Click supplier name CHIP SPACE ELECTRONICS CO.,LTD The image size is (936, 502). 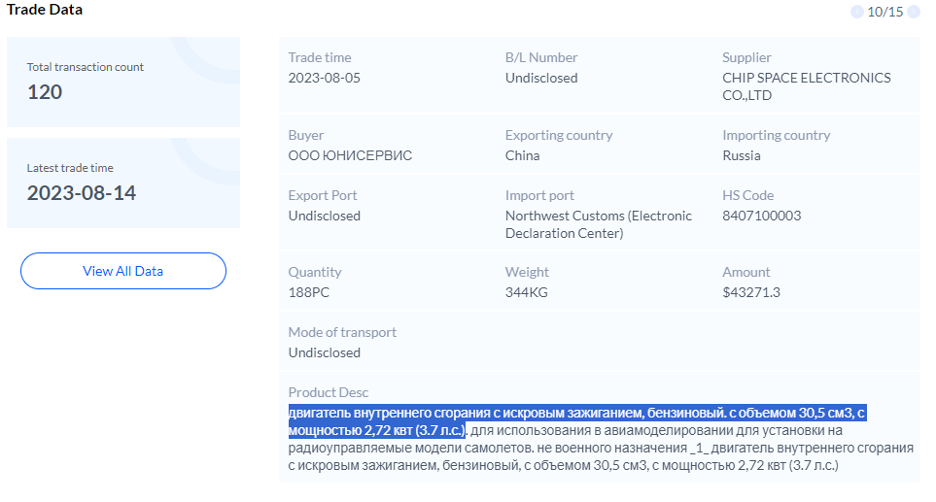click(x=806, y=87)
